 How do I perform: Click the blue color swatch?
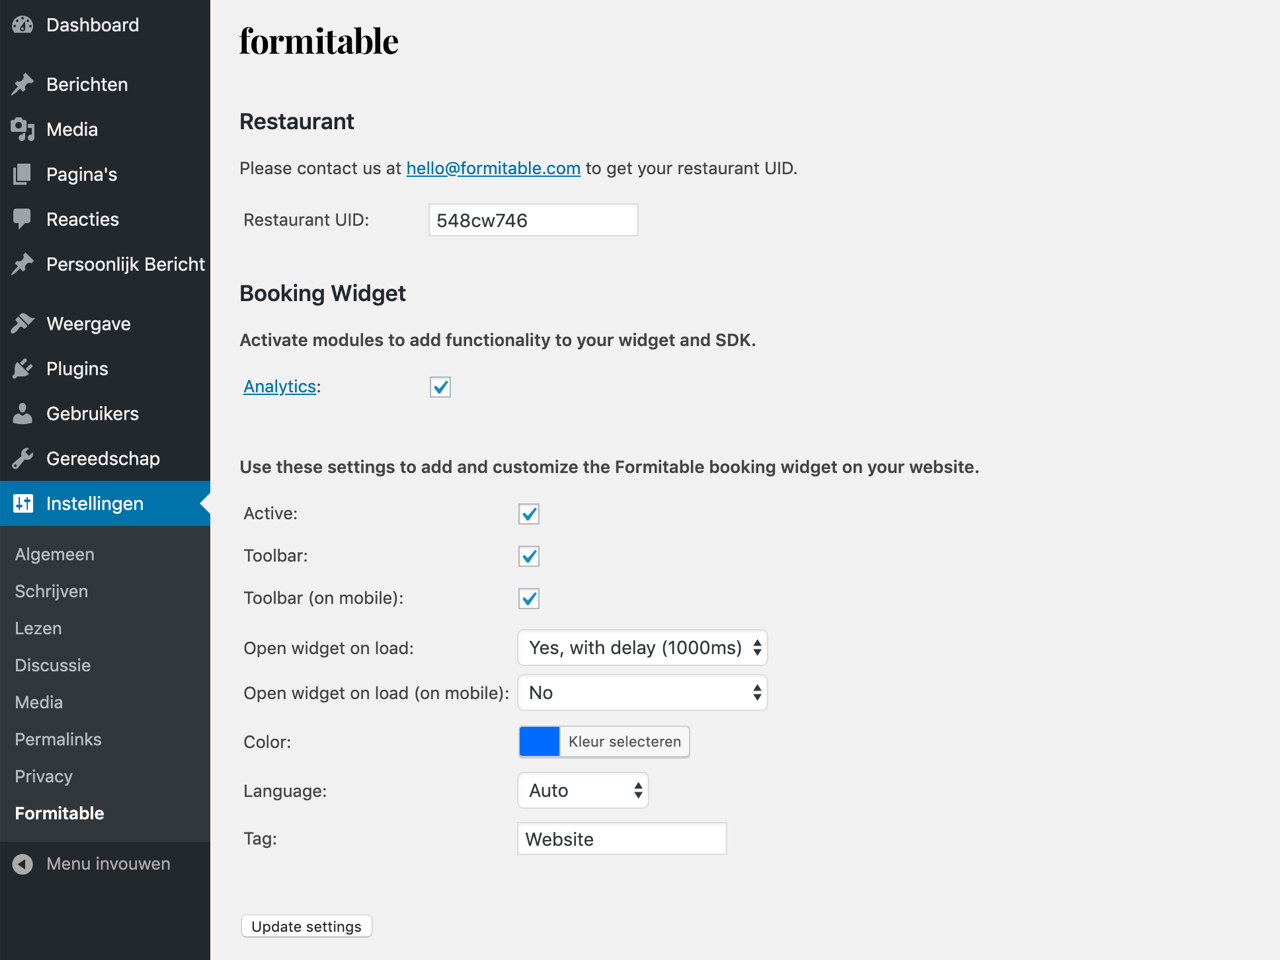point(539,741)
